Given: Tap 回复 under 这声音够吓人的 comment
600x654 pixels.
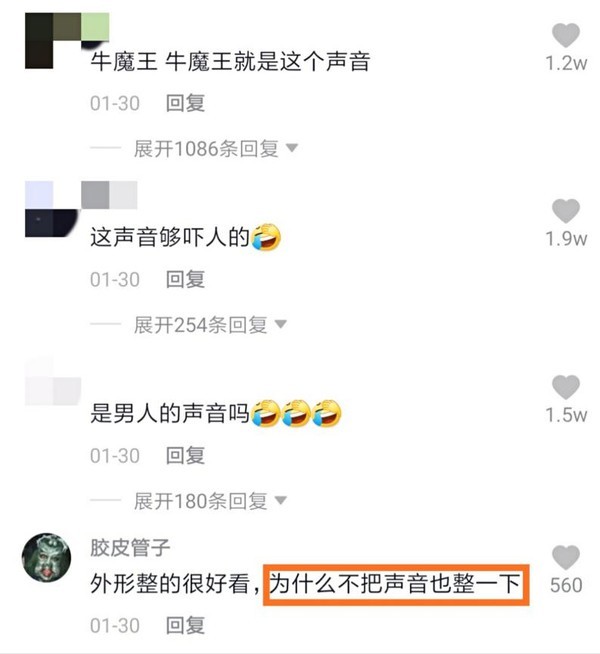Looking at the screenshot, I should click(185, 279).
